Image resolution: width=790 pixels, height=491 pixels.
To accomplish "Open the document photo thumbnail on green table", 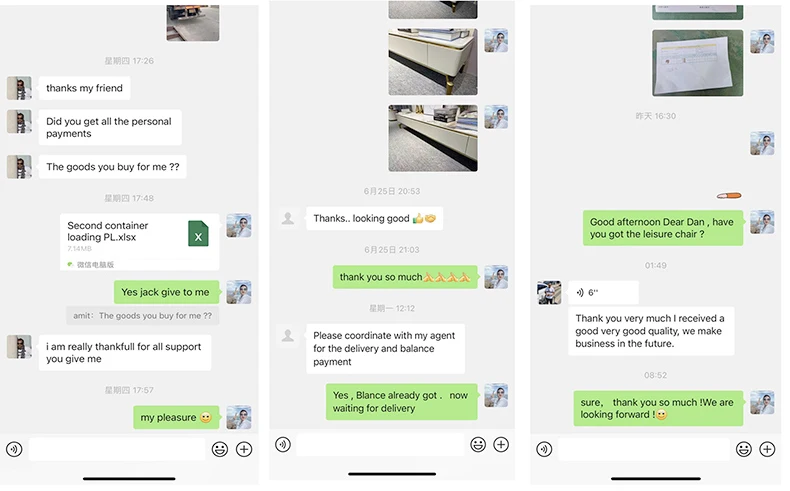I will [697, 63].
